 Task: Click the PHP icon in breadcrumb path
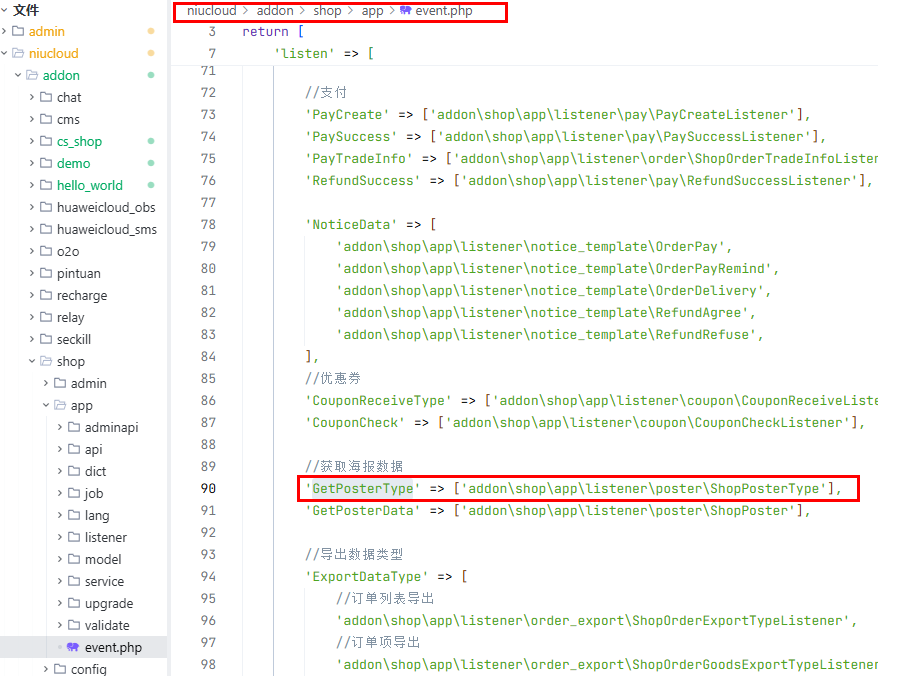(405, 11)
